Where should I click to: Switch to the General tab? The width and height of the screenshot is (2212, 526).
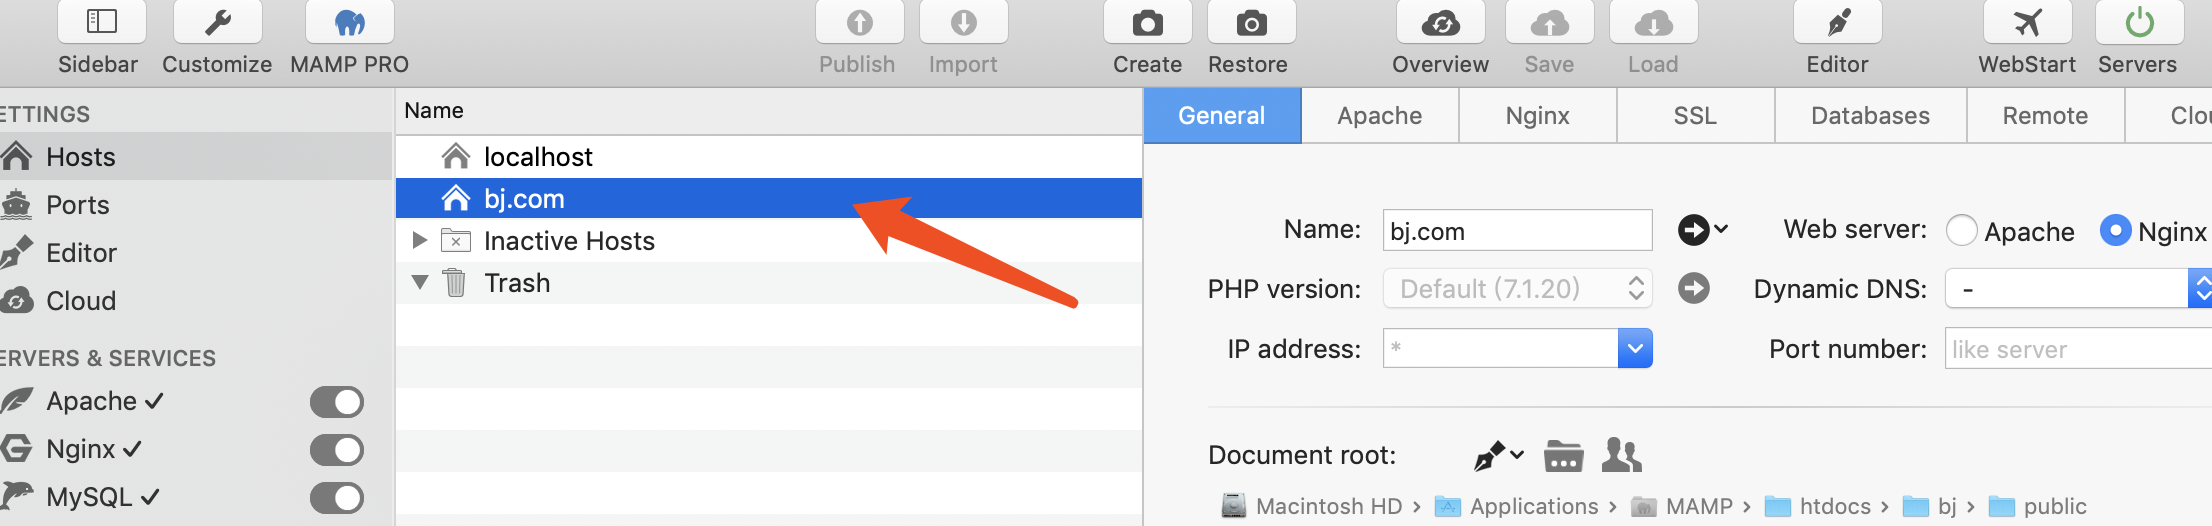tap(1222, 116)
